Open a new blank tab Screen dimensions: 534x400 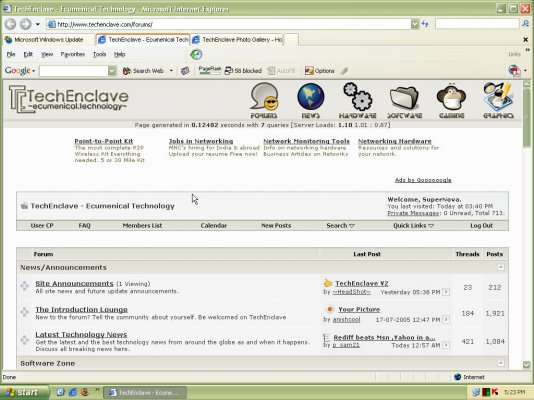291,40
